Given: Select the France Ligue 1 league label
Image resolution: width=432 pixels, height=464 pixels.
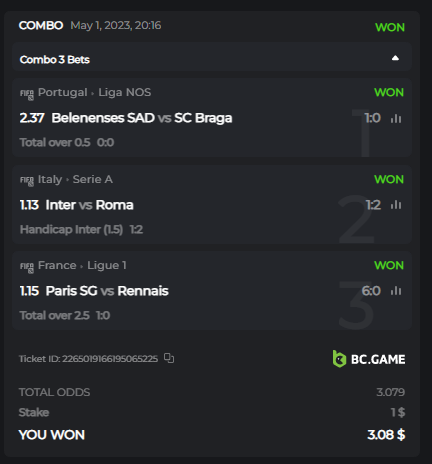Looking at the screenshot, I should click(x=82, y=265).
